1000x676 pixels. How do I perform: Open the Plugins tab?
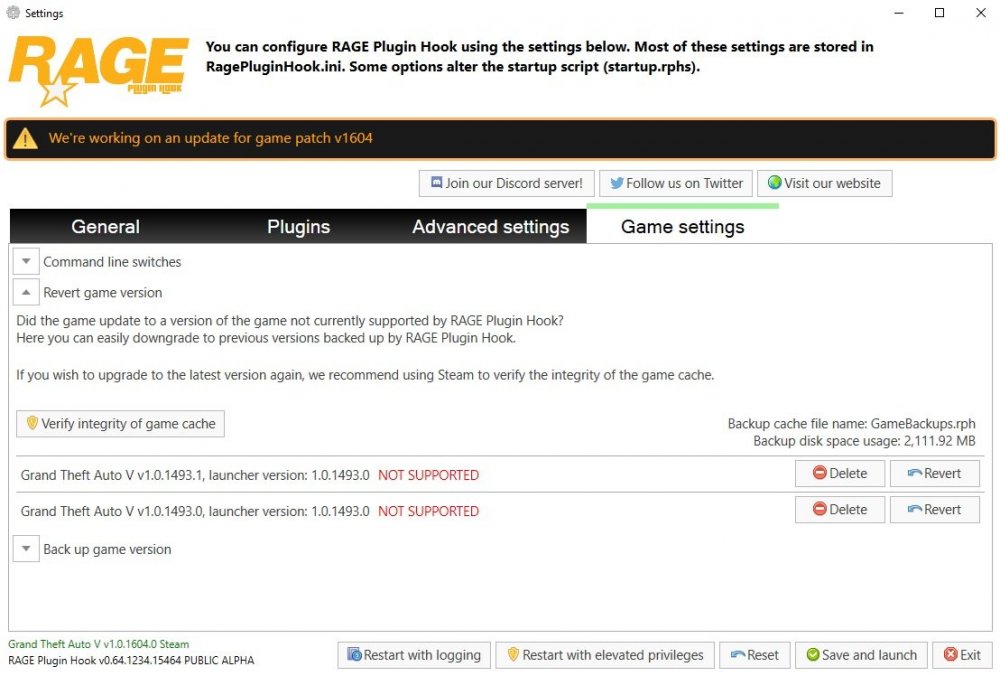(298, 226)
